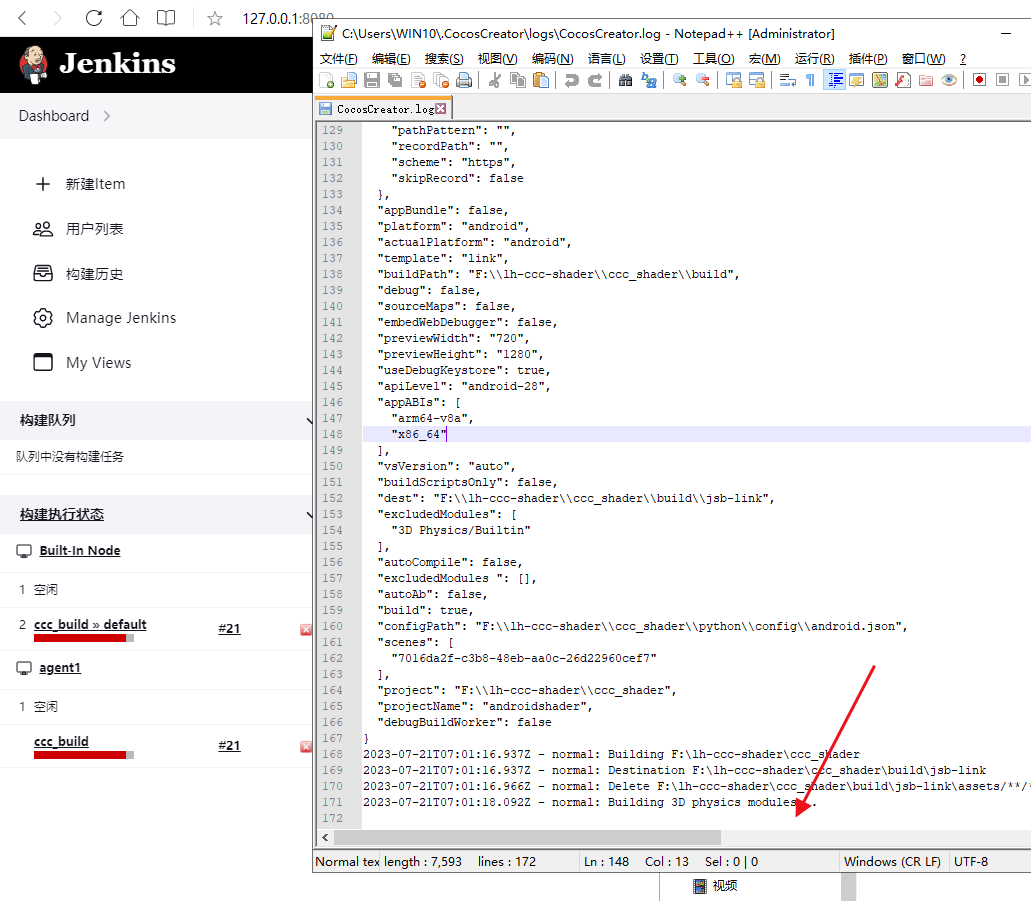Click the Open file folder icon
1031x901 pixels.
point(349,80)
